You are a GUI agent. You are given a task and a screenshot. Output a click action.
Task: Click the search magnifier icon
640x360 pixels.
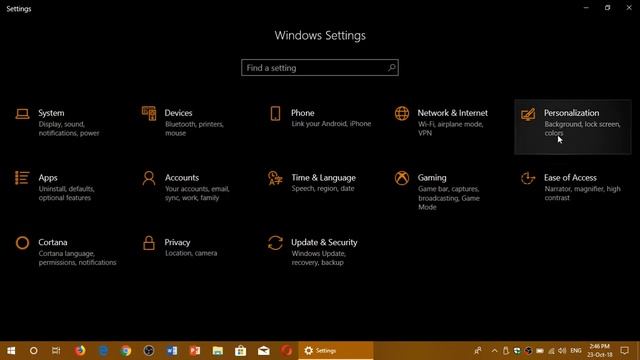391,67
